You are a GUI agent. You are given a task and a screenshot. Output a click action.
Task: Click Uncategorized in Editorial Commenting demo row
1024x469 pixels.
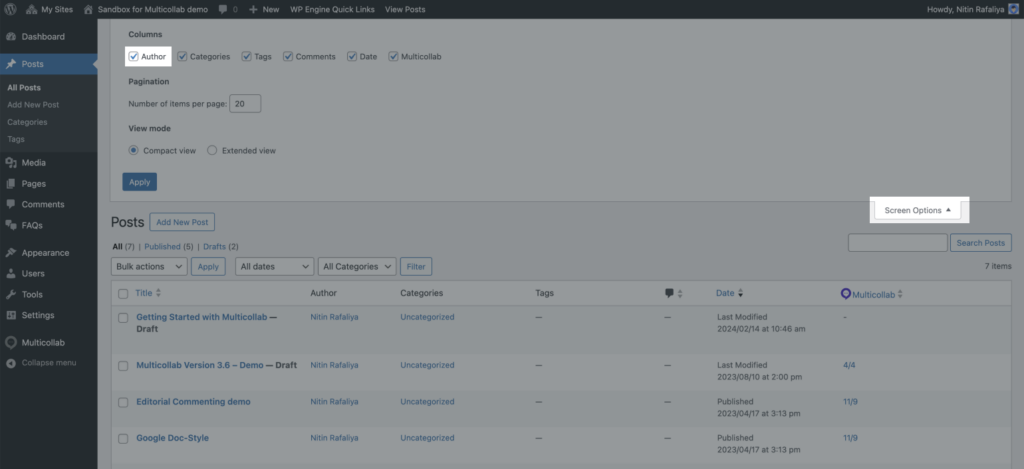coord(427,402)
